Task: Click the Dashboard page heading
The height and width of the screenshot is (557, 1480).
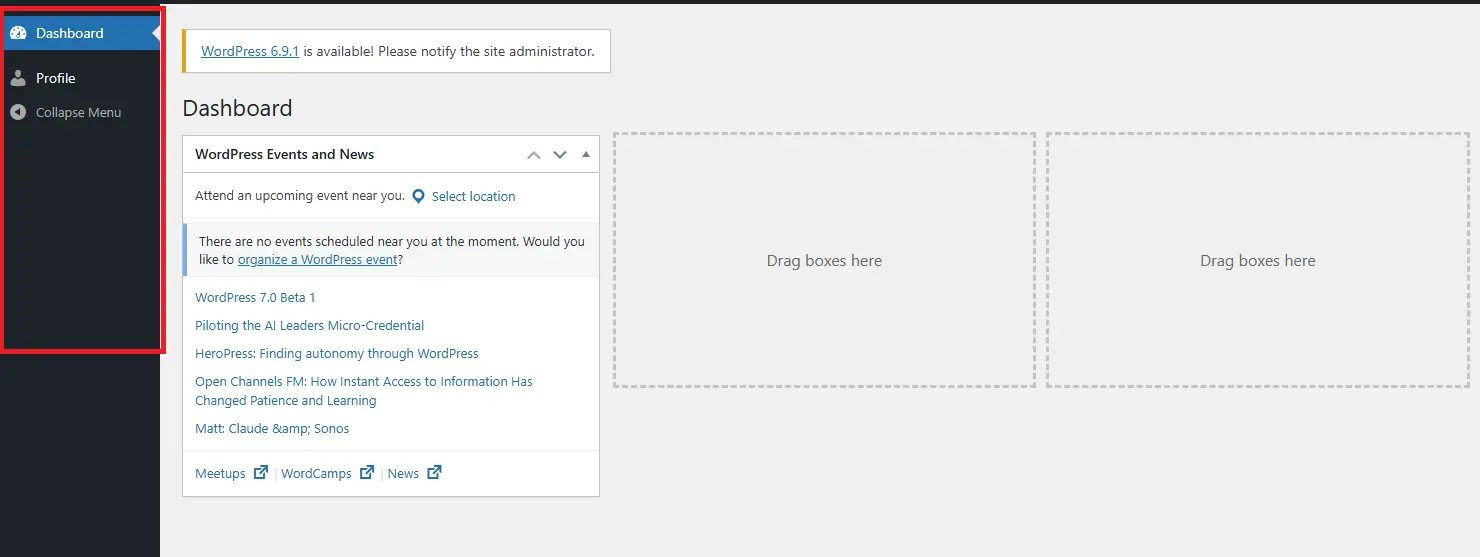Action: (x=238, y=108)
